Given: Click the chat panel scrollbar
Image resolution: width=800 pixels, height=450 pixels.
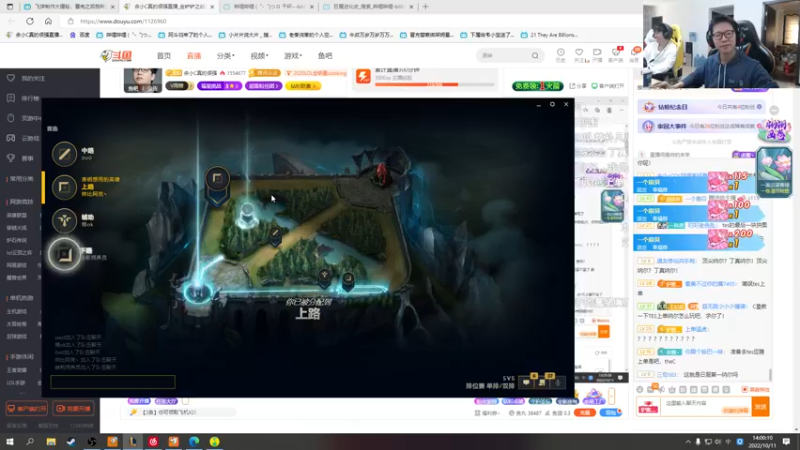Looking at the screenshot, I should tap(770, 374).
